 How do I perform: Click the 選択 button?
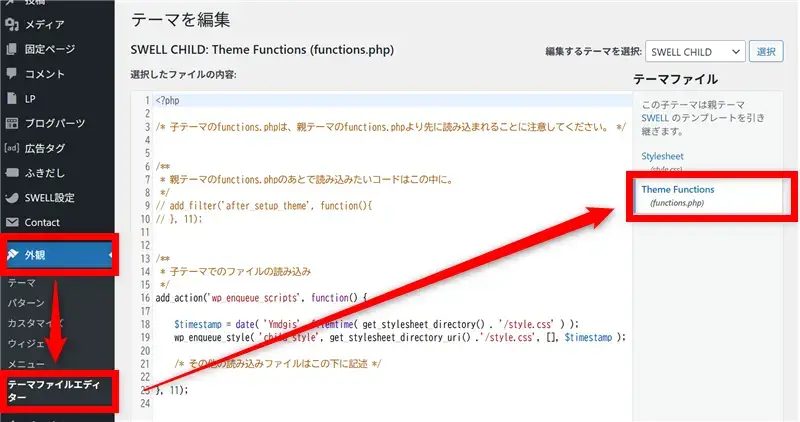click(x=766, y=52)
